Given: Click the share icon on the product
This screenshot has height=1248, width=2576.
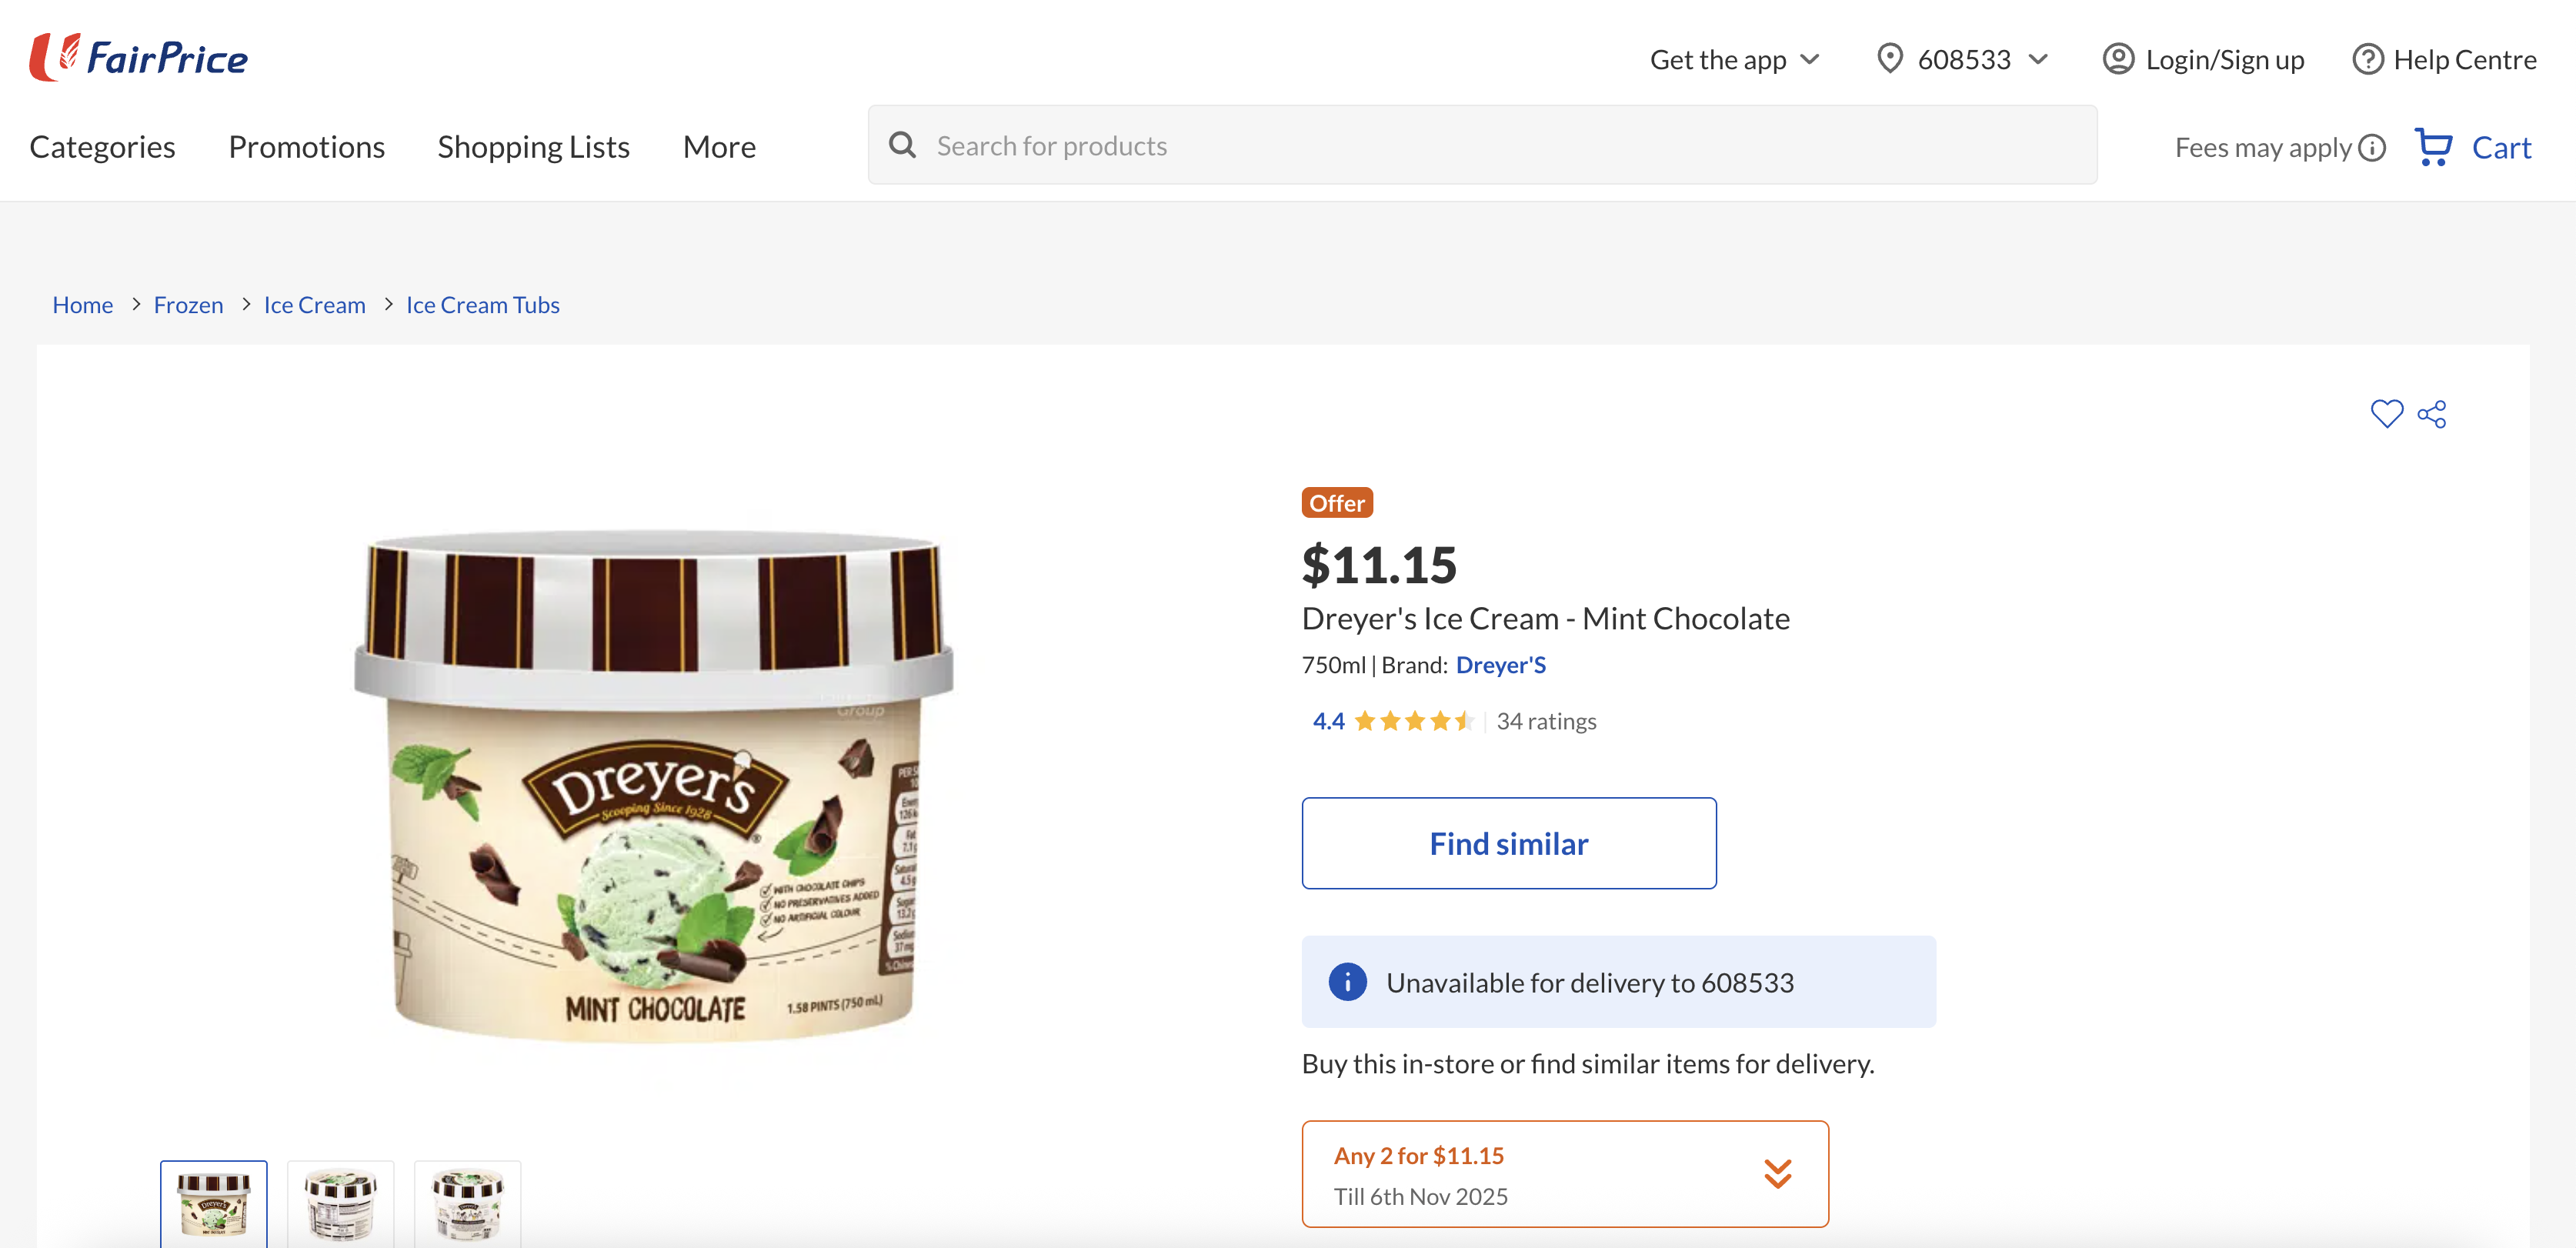Looking at the screenshot, I should (2432, 413).
